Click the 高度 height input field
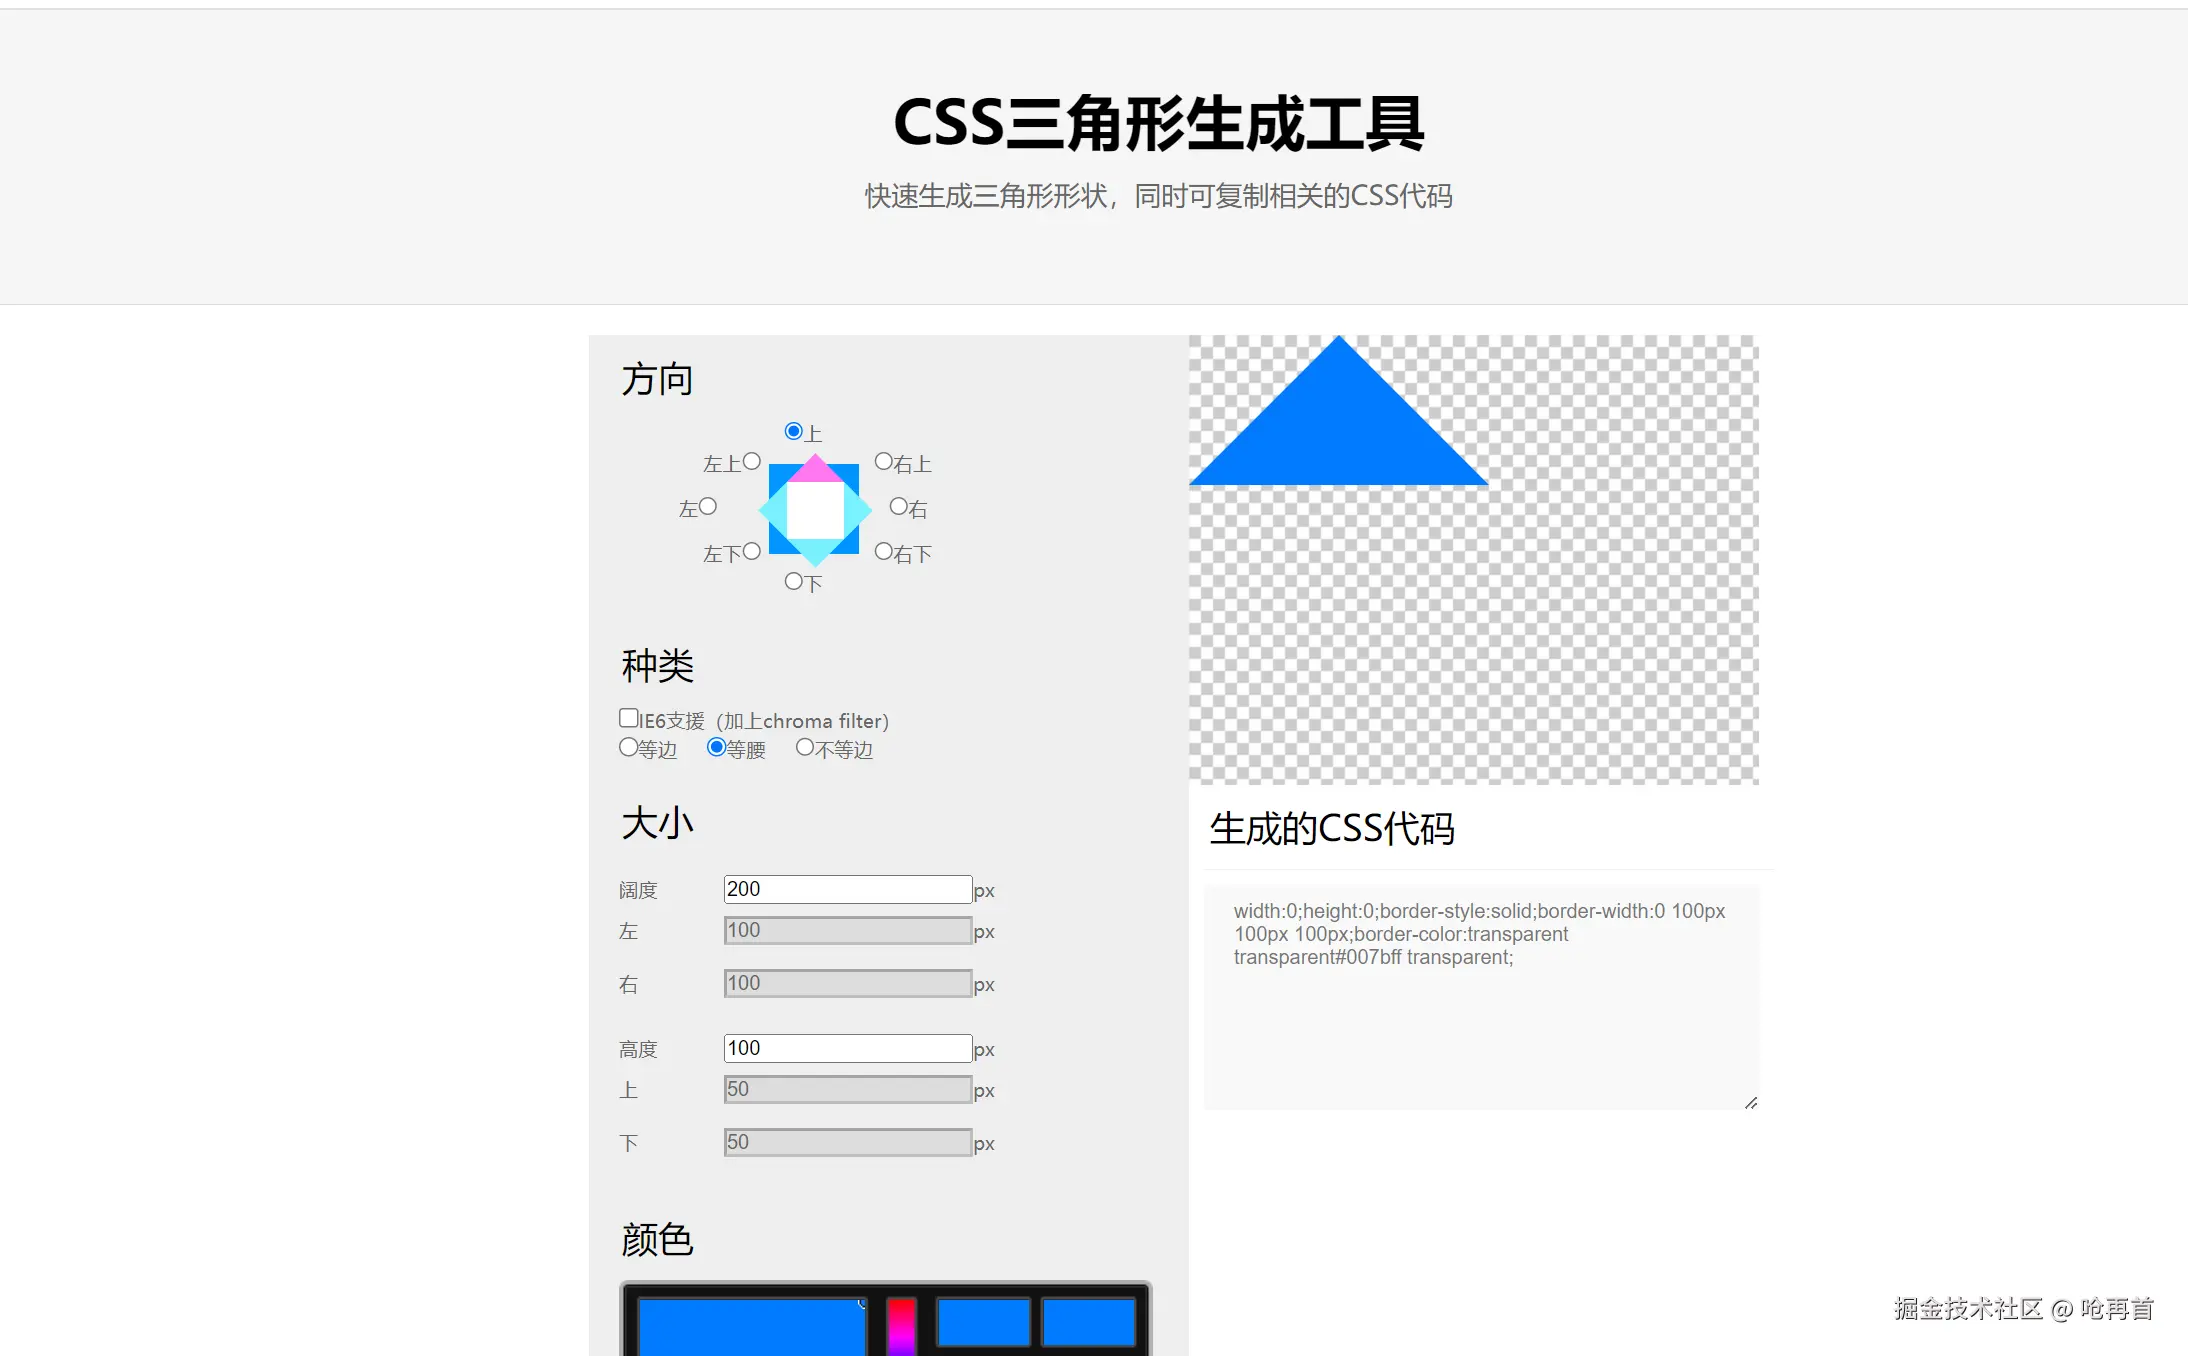 pyautogui.click(x=848, y=1048)
